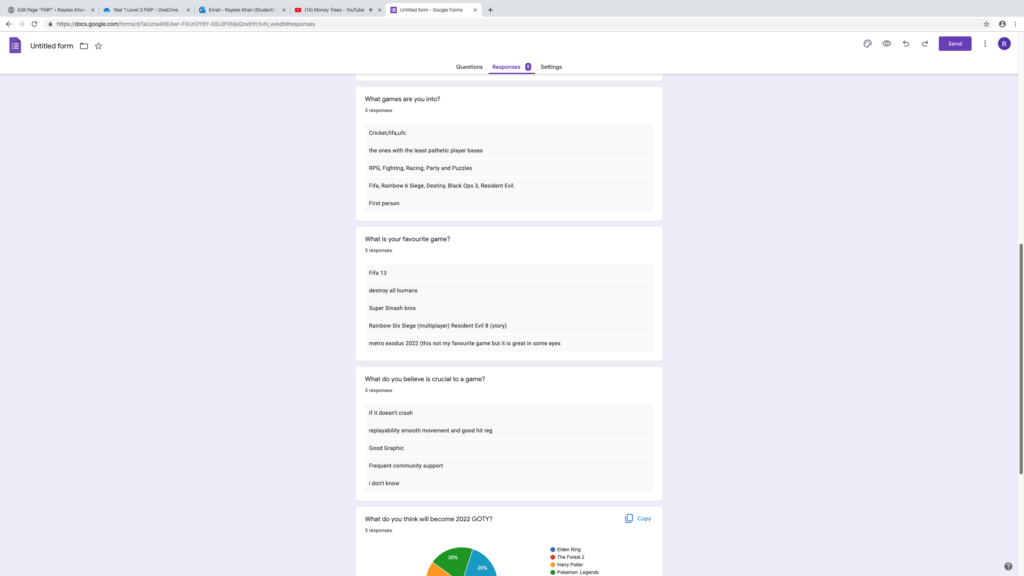Copy the 2022 GOTY chart
Viewport: 1024px width, 576px height.
(638, 519)
